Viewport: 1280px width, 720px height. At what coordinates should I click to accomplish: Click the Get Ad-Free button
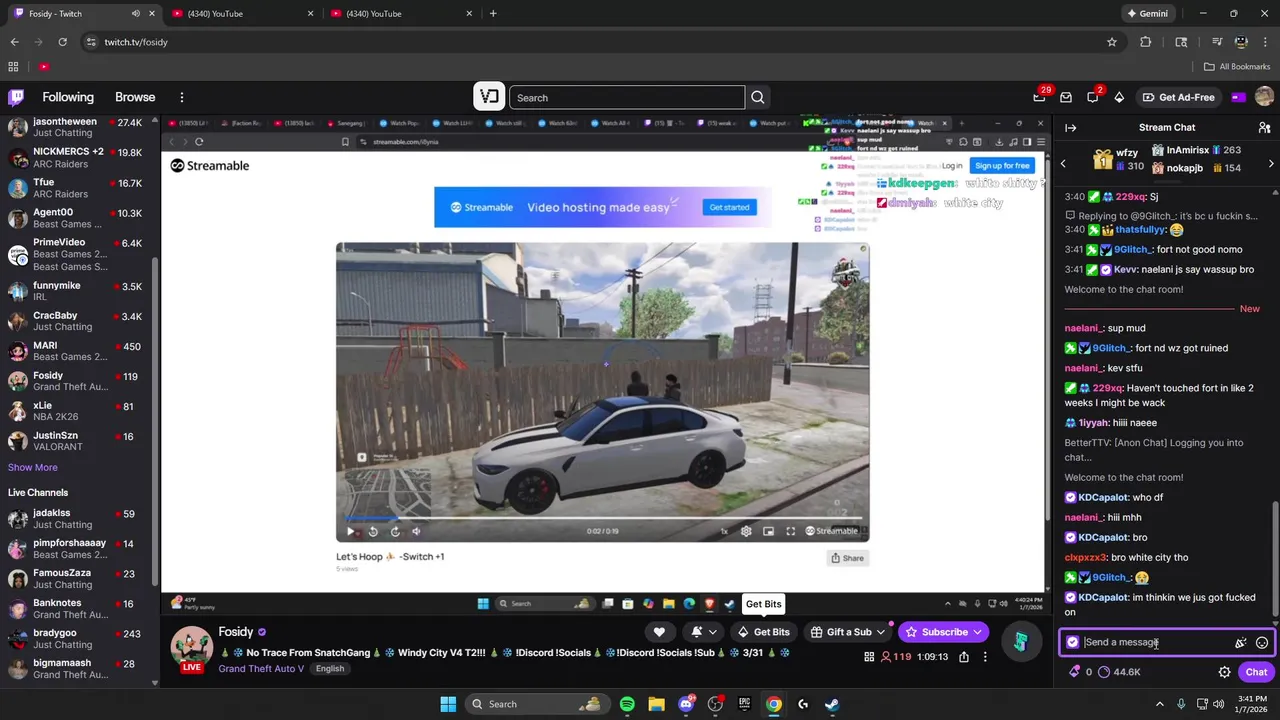1179,97
